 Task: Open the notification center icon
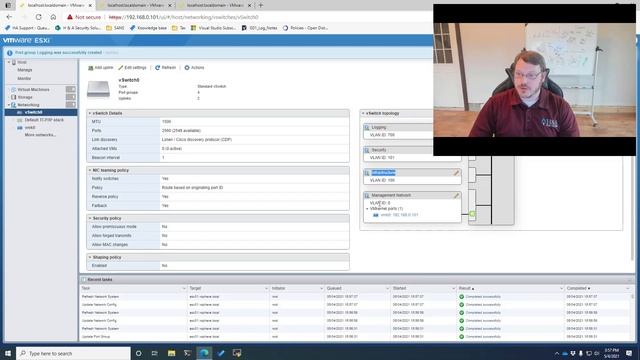tap(629, 353)
